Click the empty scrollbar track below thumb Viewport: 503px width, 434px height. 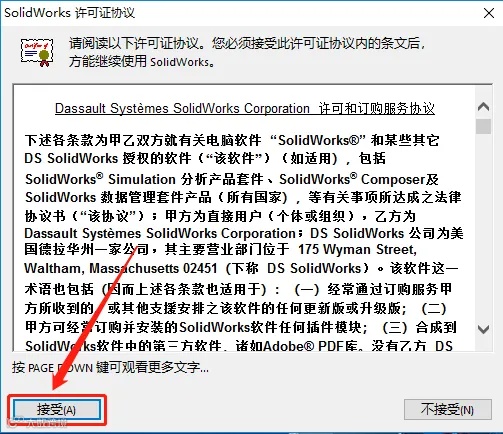(483, 227)
